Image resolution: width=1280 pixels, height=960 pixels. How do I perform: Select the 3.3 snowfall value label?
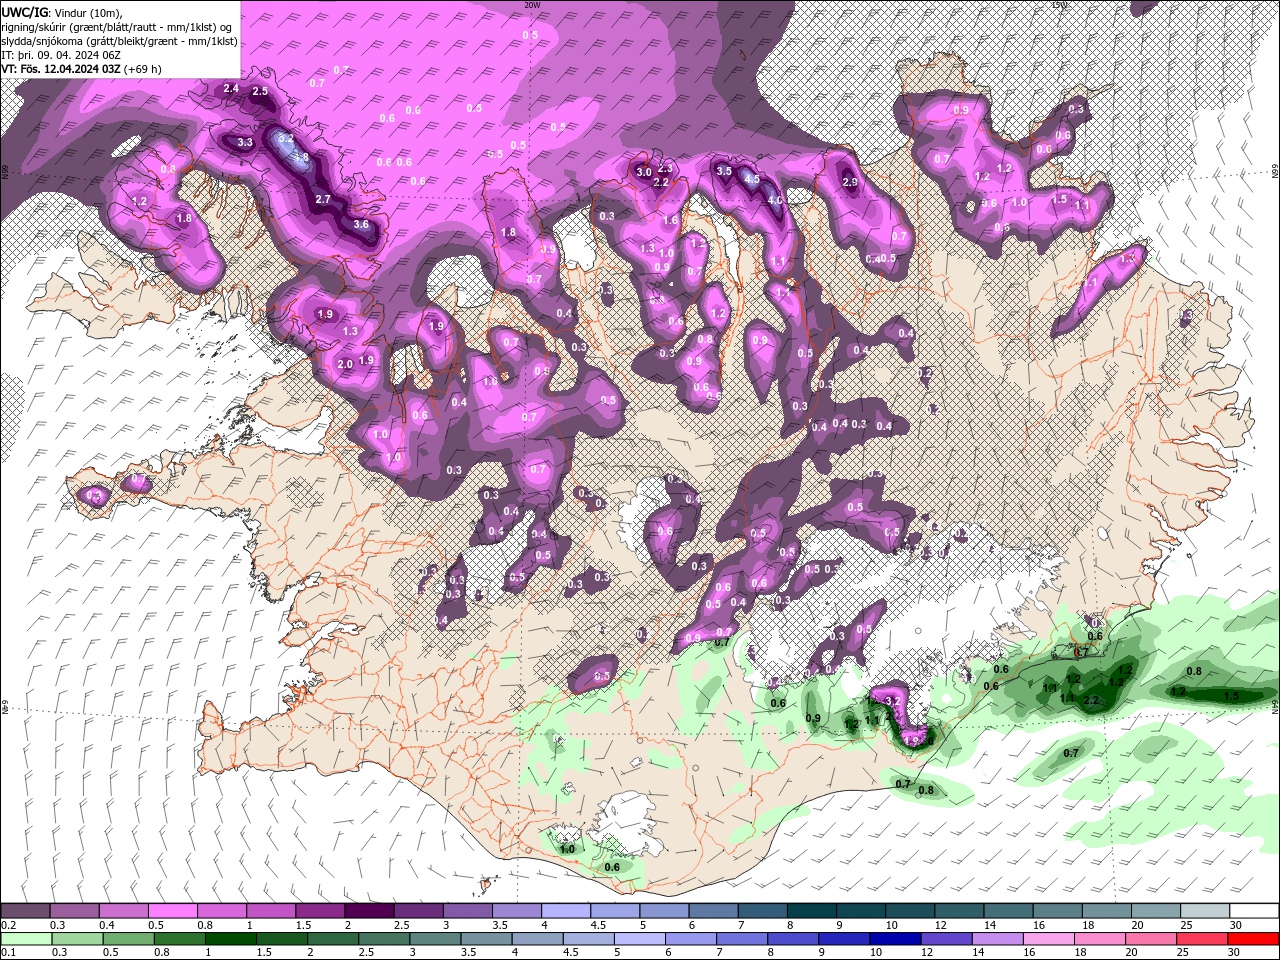pos(245,143)
